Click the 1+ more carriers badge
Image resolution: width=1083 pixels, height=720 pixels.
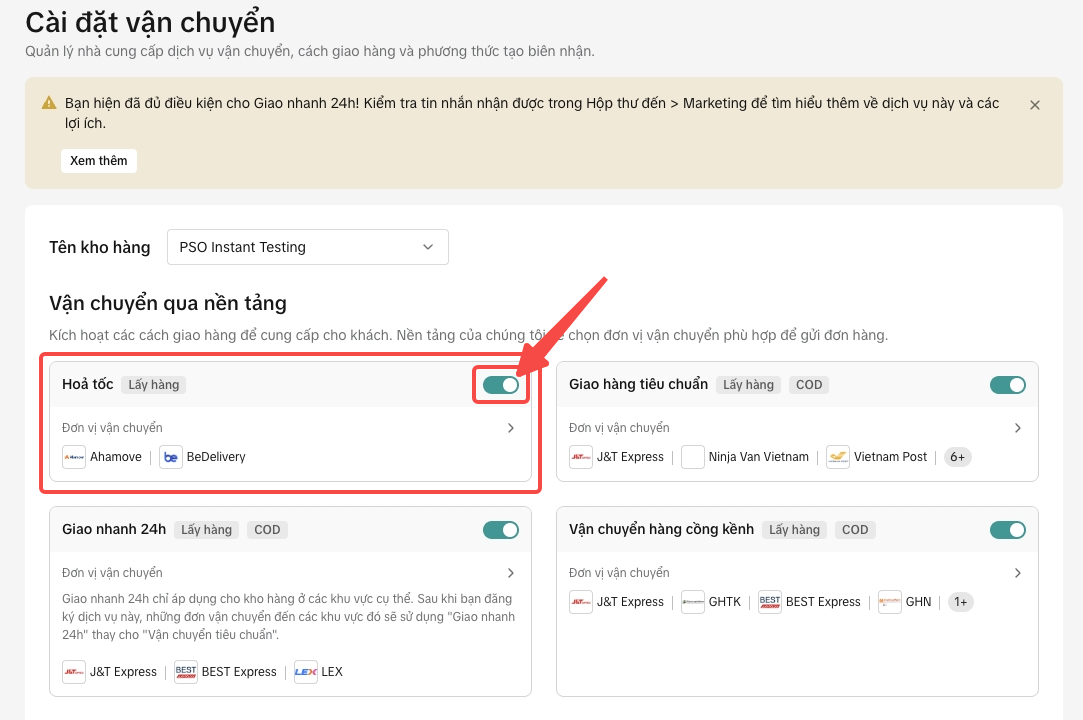point(960,602)
